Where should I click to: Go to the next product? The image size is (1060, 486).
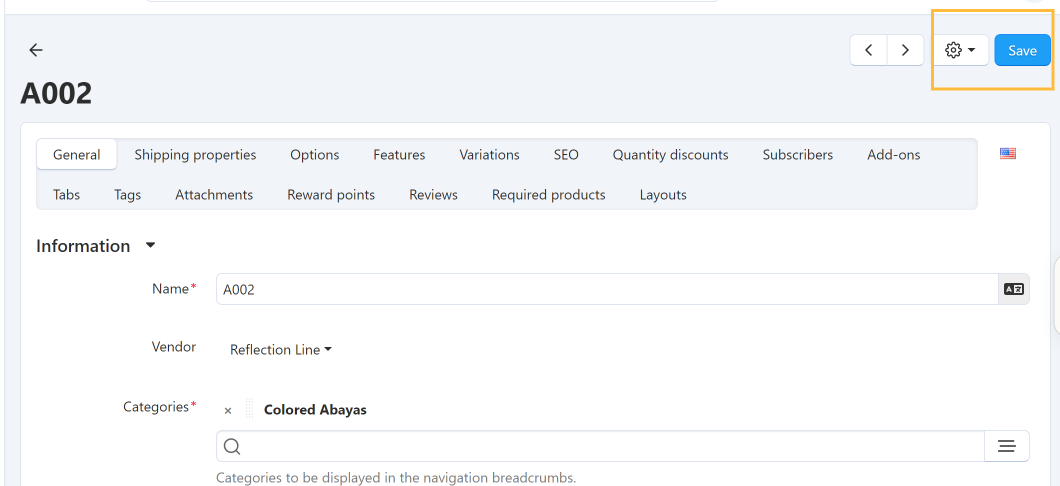coord(905,50)
